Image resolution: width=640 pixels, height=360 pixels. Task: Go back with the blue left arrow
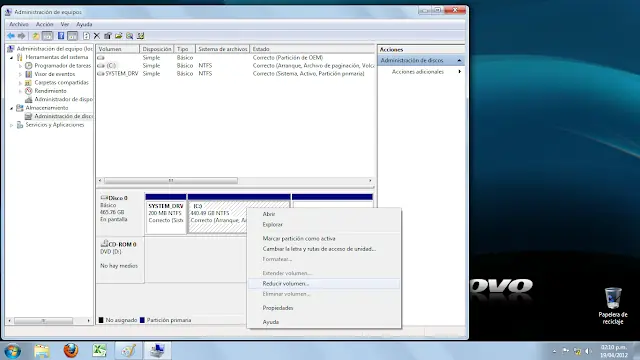point(11,36)
